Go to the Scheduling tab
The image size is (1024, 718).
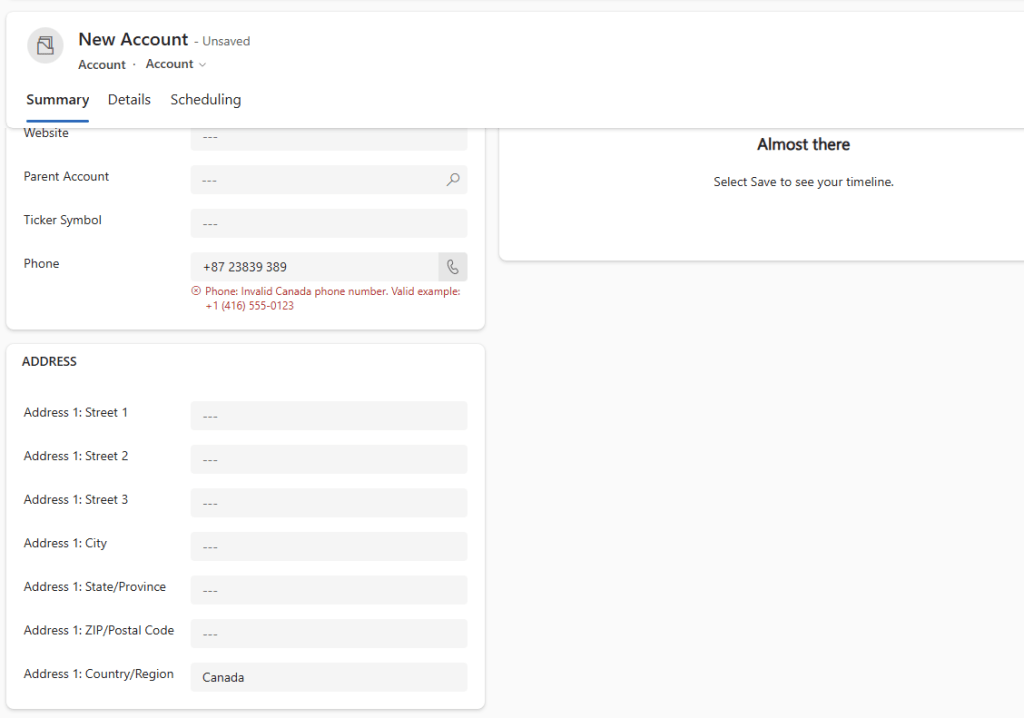pos(205,100)
